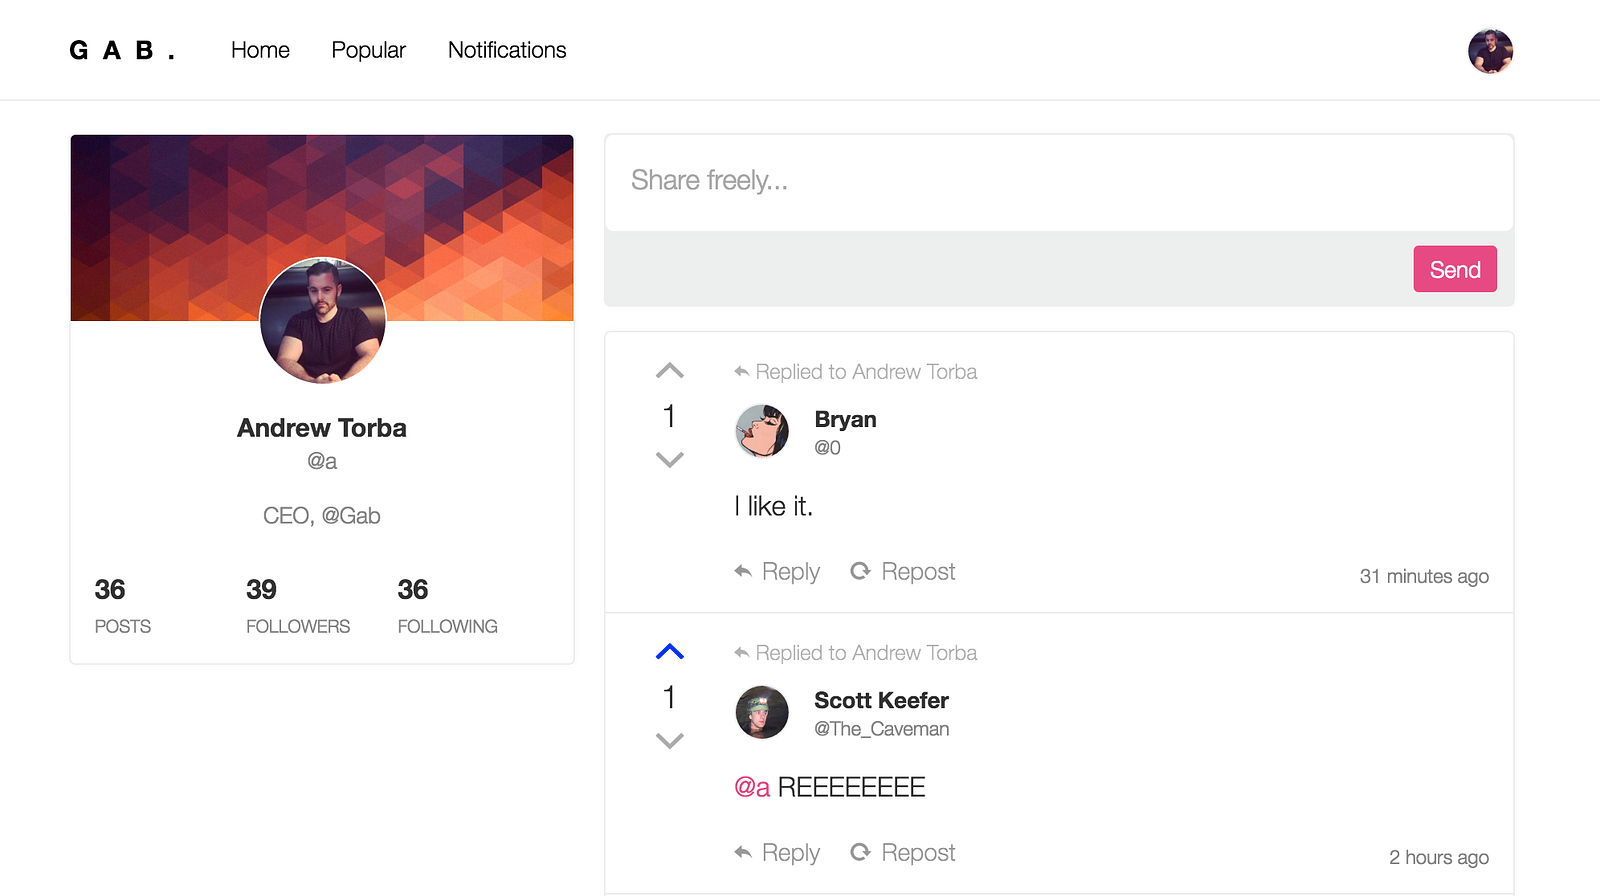Screen dimensions: 1600x896
Task: Open the Popular tab
Action: click(x=369, y=50)
